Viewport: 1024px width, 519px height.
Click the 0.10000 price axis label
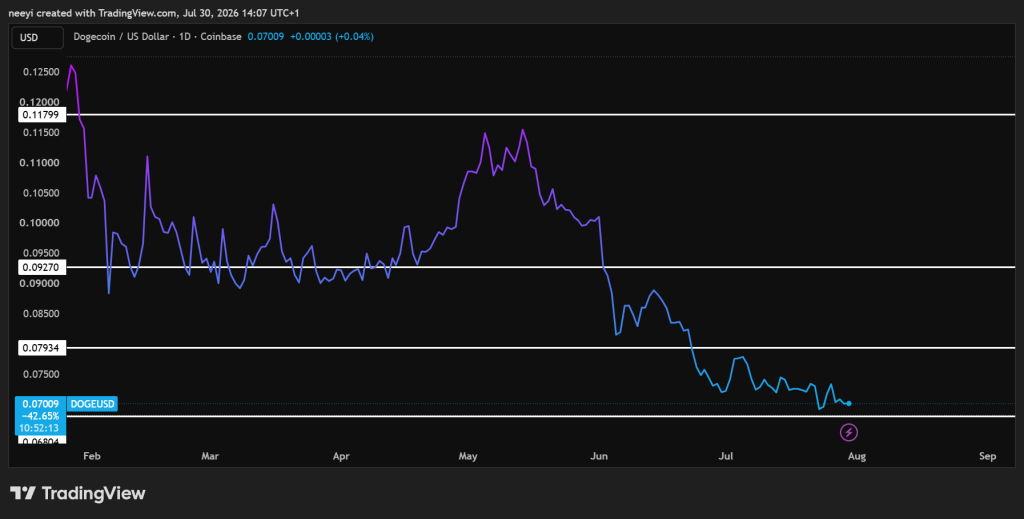[x=40, y=223]
